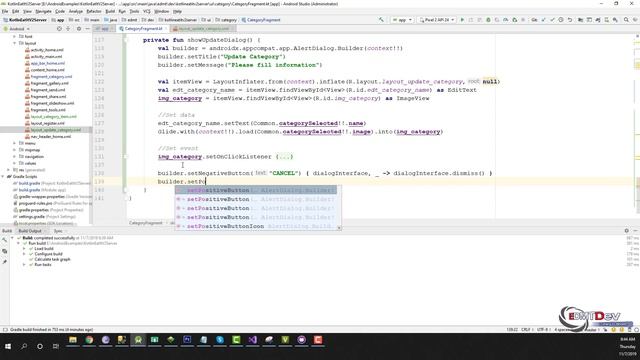Click line number 139 in the gutter
Image resolution: width=640 pixels, height=360 pixels.
tap(99, 182)
